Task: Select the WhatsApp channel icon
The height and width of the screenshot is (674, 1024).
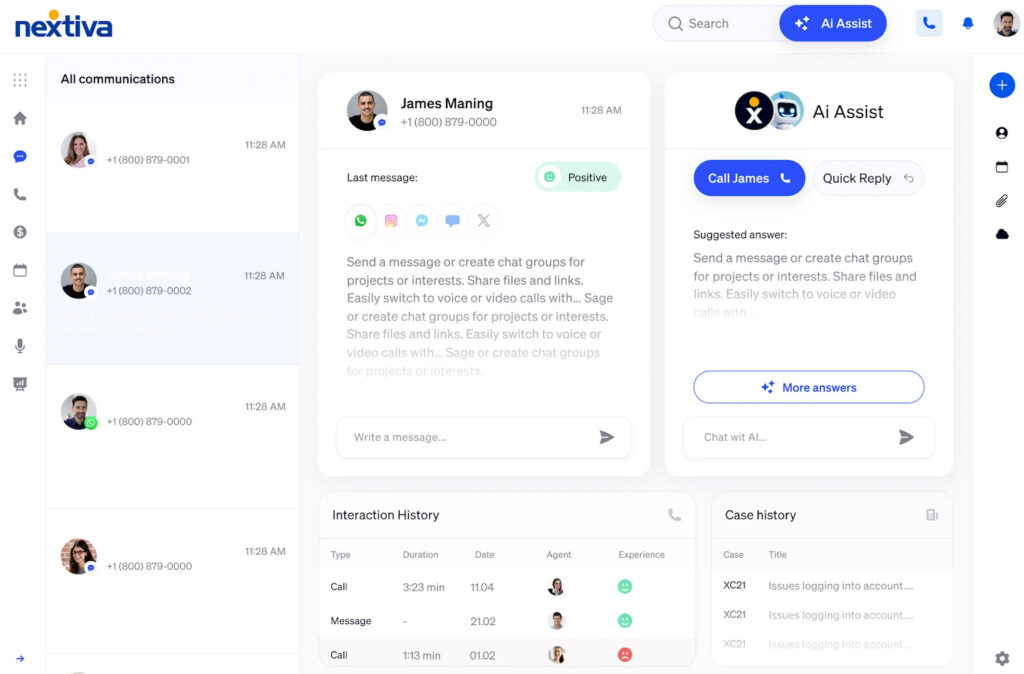Action: [x=360, y=221]
